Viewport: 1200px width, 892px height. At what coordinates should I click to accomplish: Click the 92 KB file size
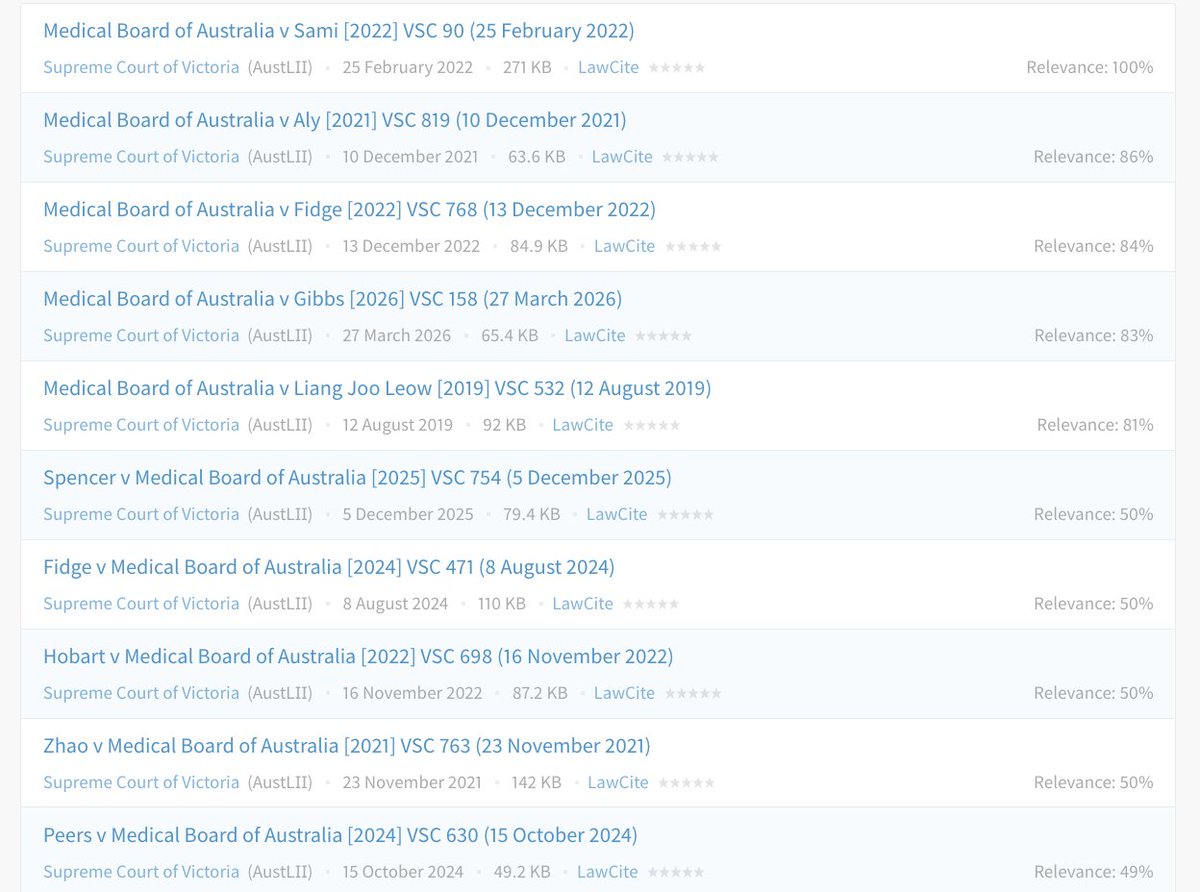tap(504, 424)
